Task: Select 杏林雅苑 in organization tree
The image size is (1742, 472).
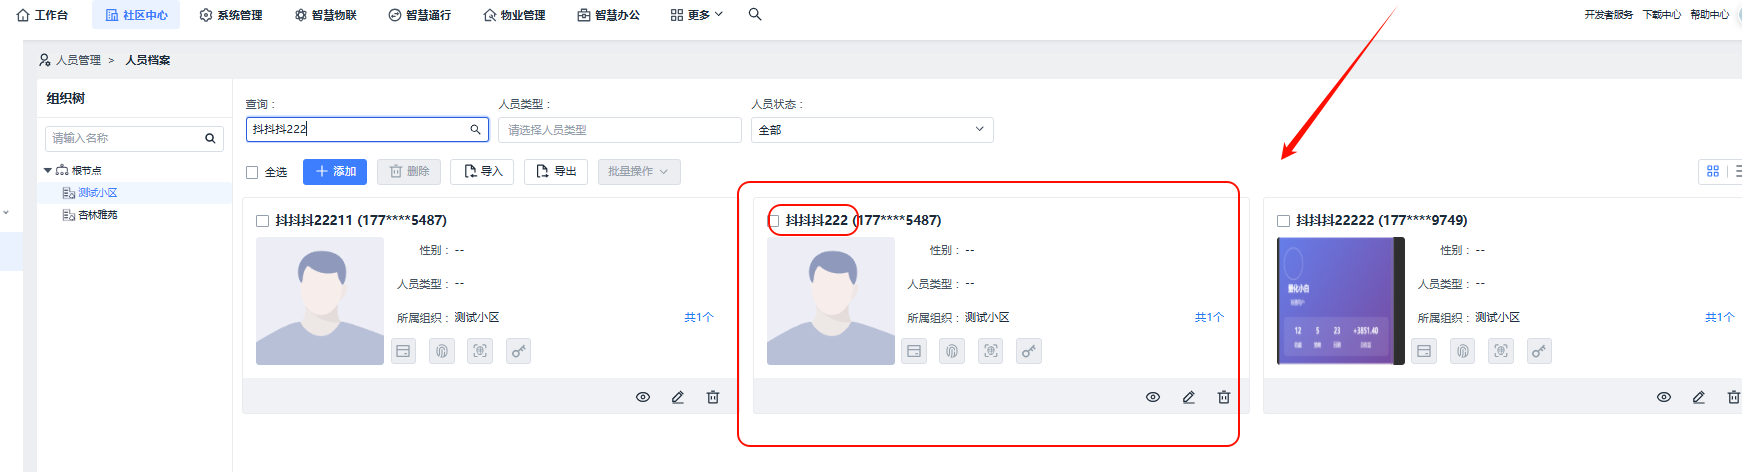Action: pos(98,215)
